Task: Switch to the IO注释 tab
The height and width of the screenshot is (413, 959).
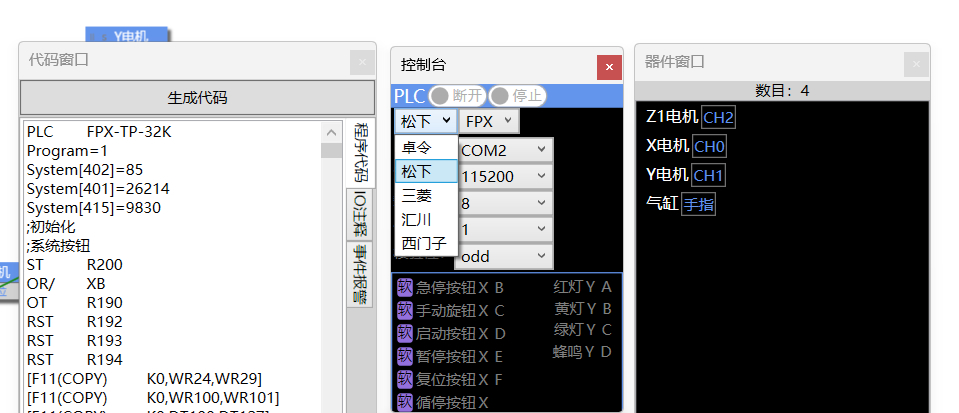Action: coord(358,215)
